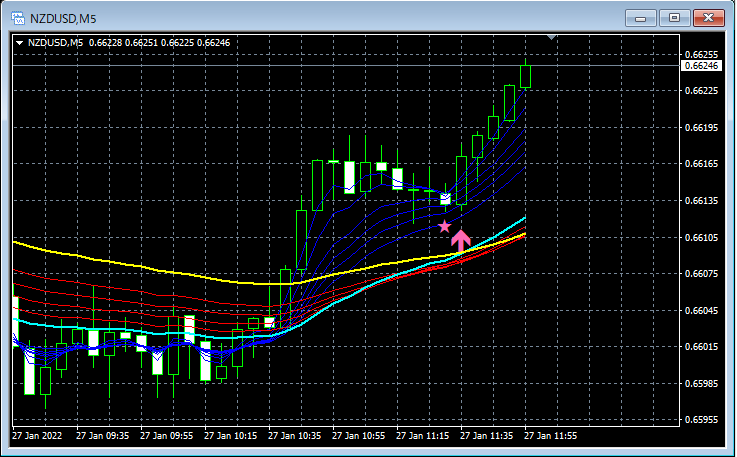Click the 27 Jan 09:35 time label
This screenshot has width=737, height=457.
click(x=102, y=436)
